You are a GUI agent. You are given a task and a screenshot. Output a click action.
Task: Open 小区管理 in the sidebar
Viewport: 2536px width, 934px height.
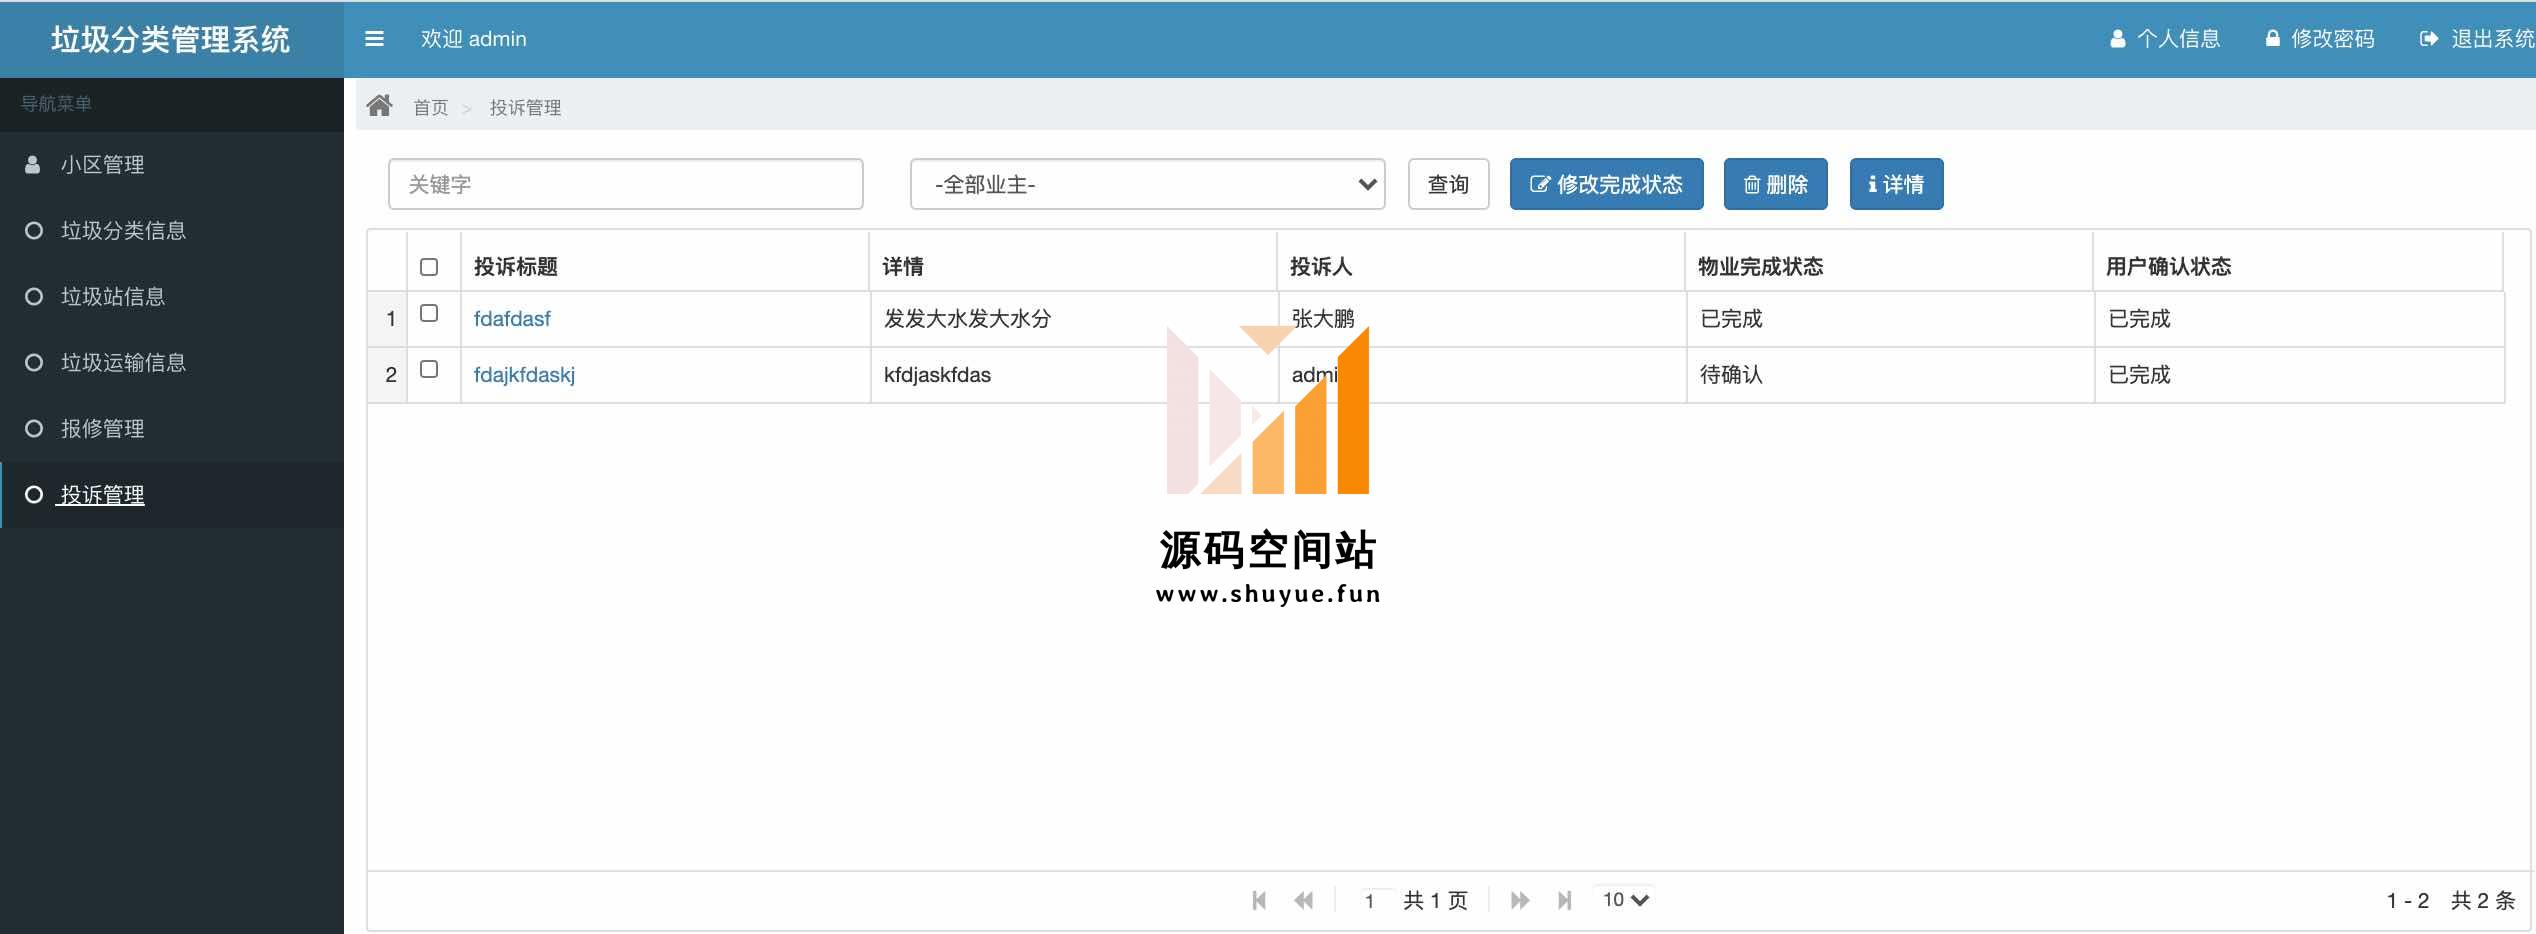[x=102, y=165]
